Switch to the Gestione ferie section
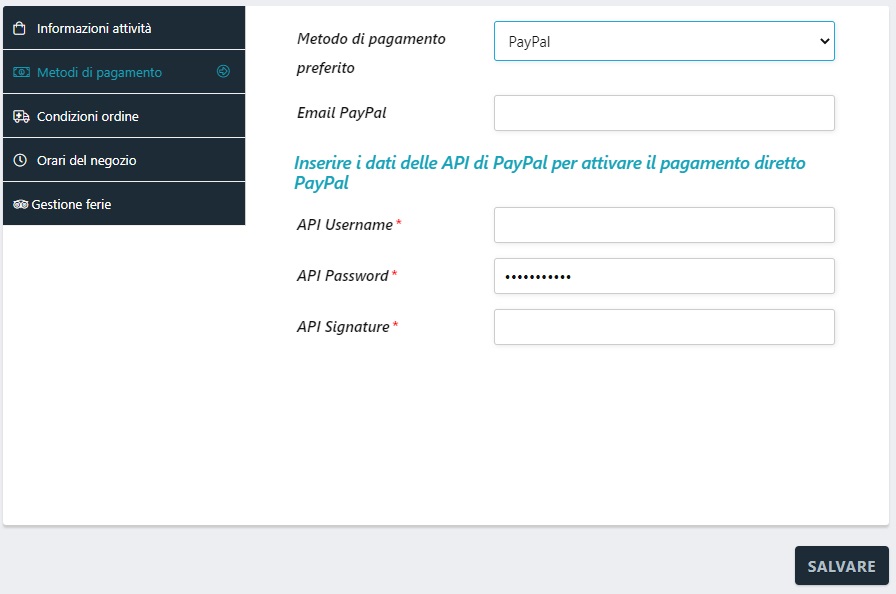Viewport: 896px width, 594px height. (71, 205)
